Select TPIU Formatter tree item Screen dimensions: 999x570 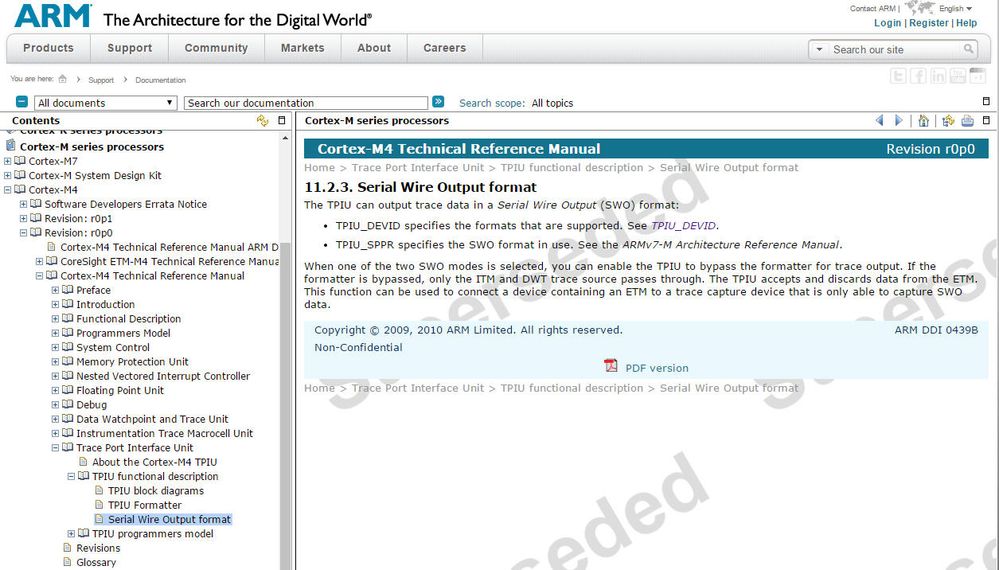point(145,505)
